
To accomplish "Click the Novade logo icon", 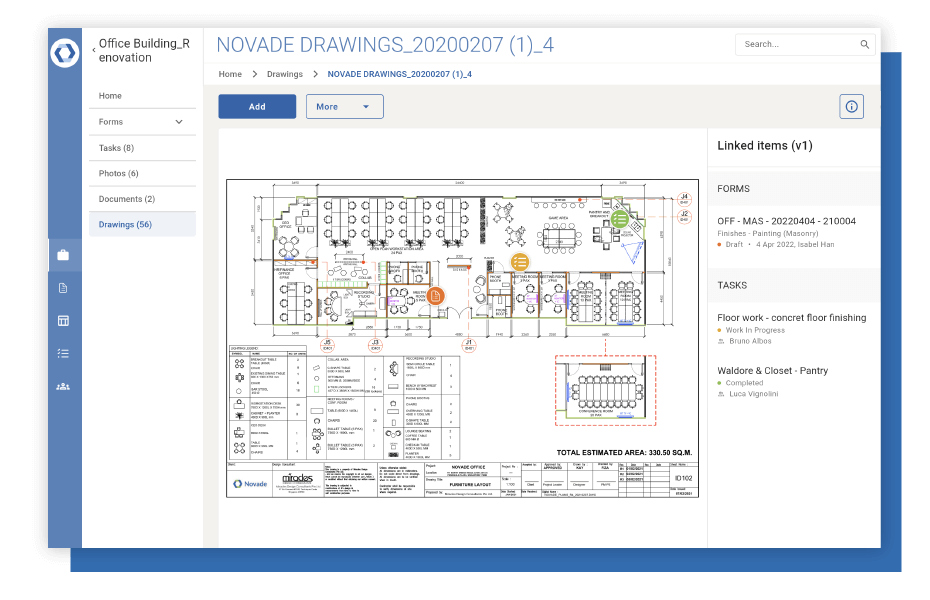I will [x=64, y=52].
